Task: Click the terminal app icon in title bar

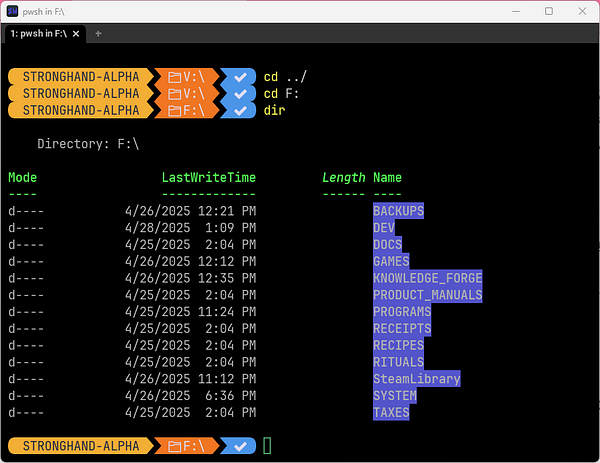Action: point(12,10)
